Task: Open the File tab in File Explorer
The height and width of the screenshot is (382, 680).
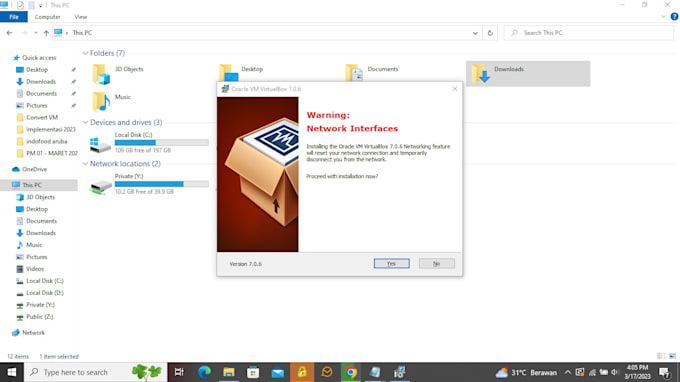Action: [x=14, y=17]
